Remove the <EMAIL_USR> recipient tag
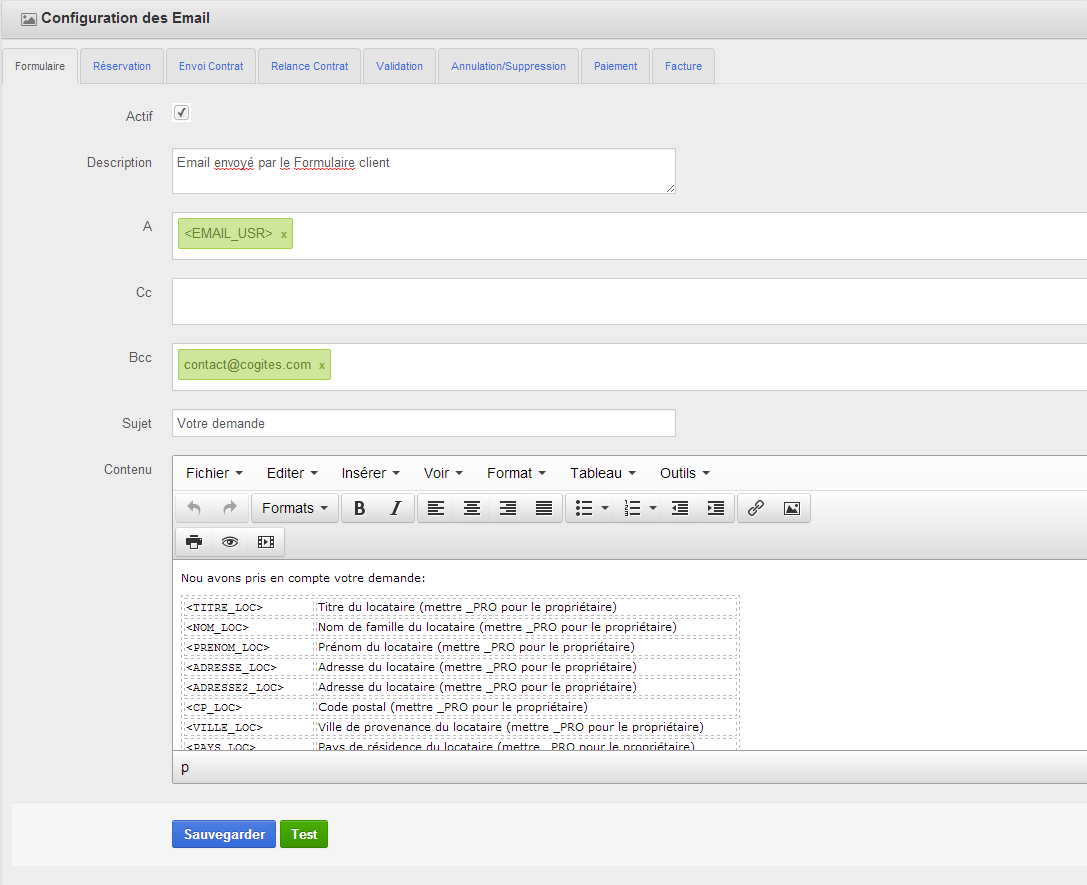The image size is (1087, 885). (284, 234)
